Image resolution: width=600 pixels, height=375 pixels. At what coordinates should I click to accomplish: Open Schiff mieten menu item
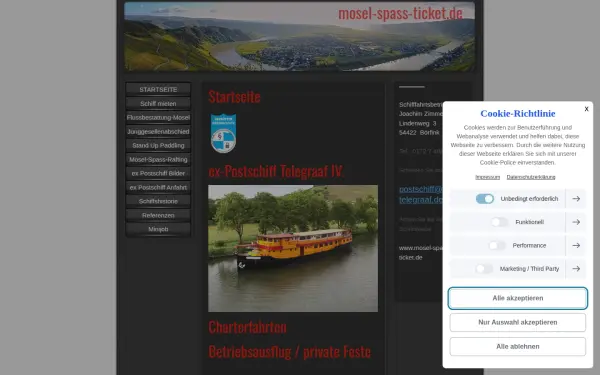coord(158,103)
